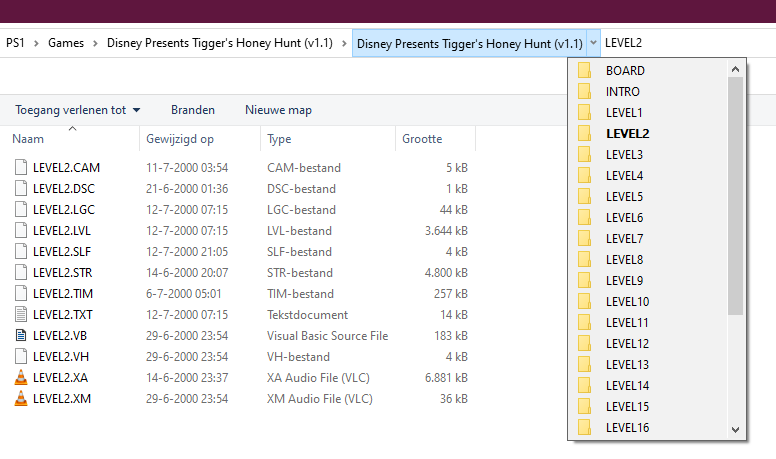This screenshot has width=776, height=459.
Task: Sort files by Grootte column
Action: tap(436, 139)
